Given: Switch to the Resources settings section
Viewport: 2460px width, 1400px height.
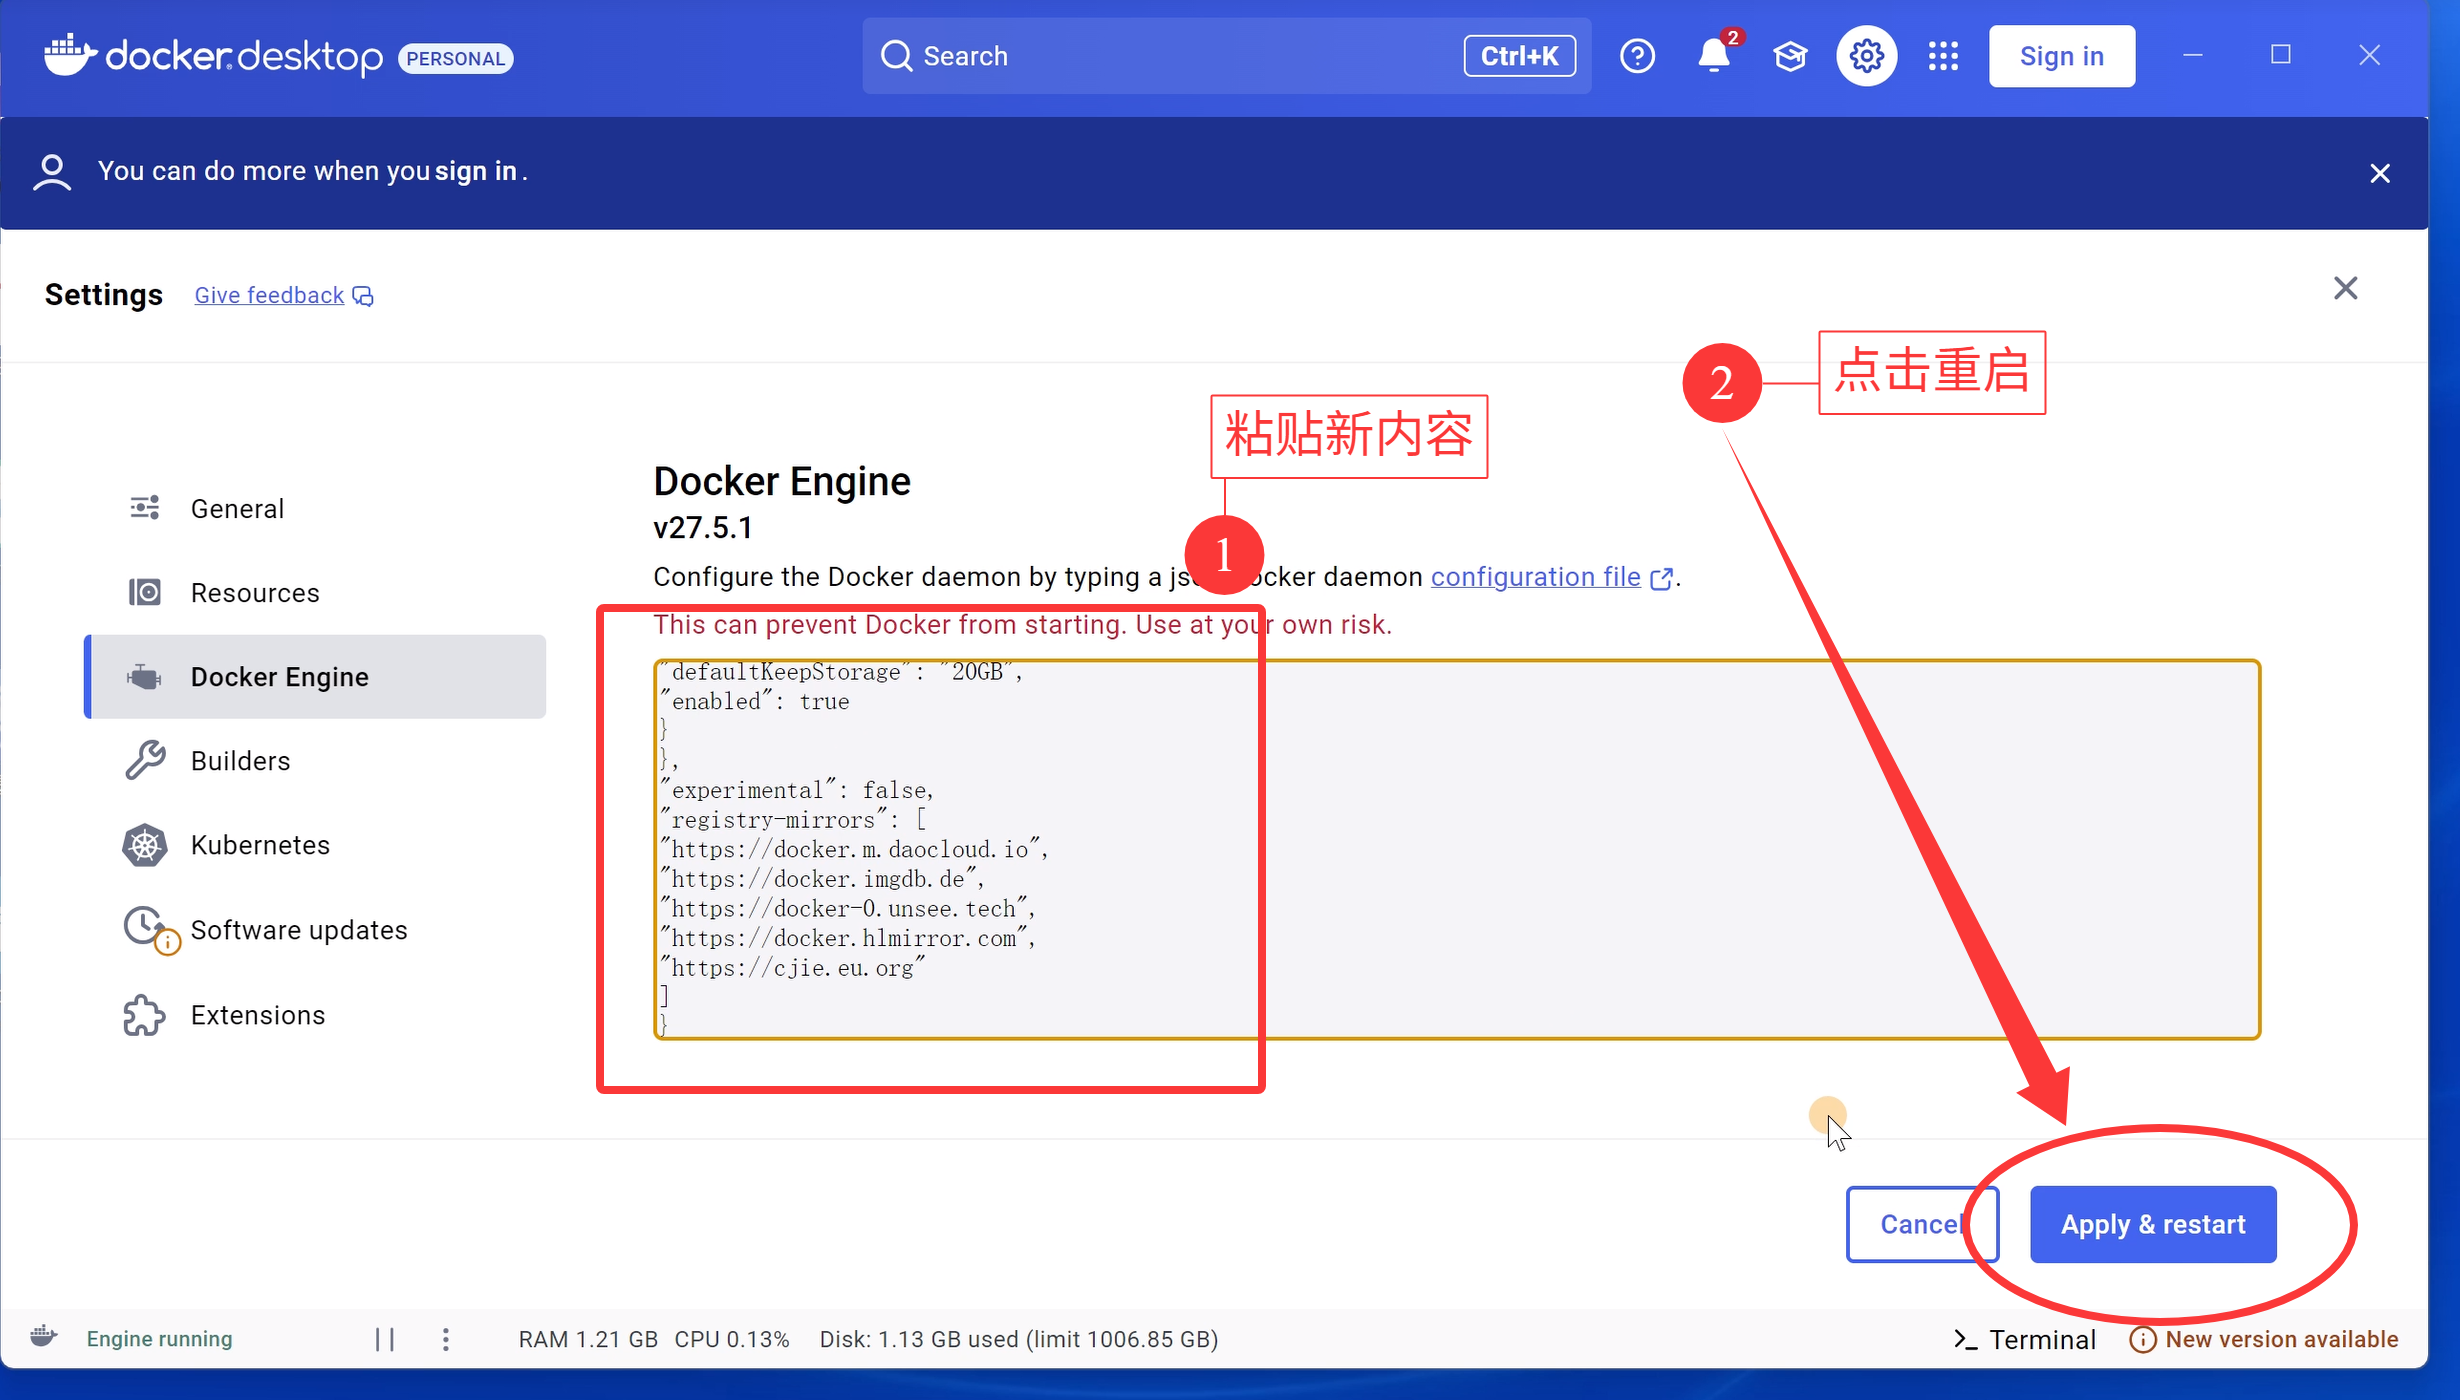Looking at the screenshot, I should (254, 593).
